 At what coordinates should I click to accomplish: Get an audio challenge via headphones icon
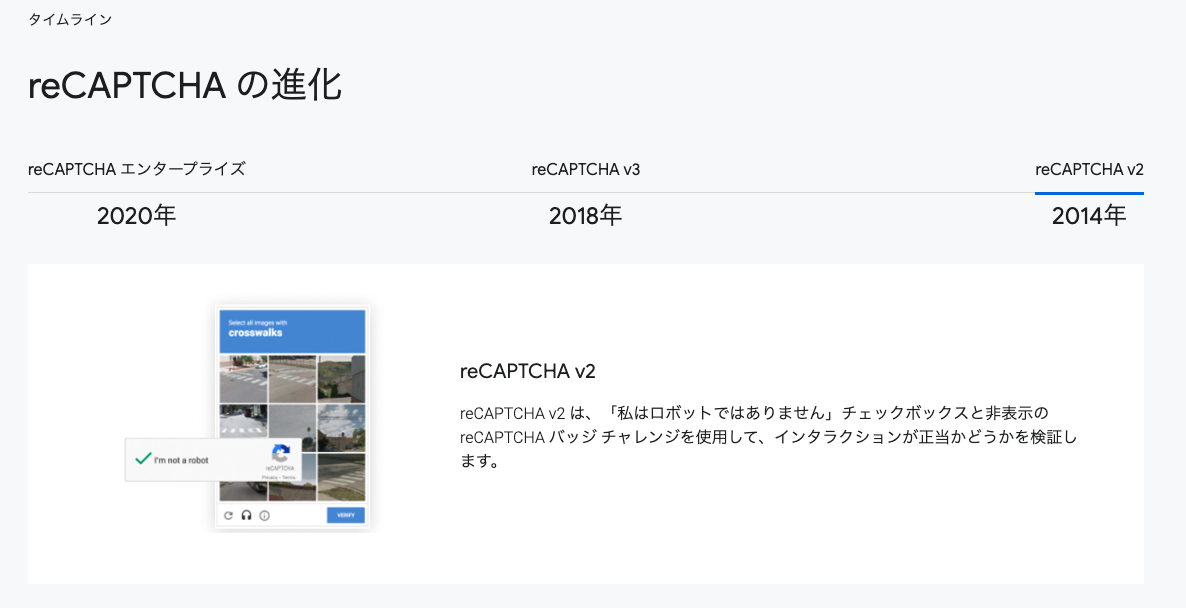[247, 516]
